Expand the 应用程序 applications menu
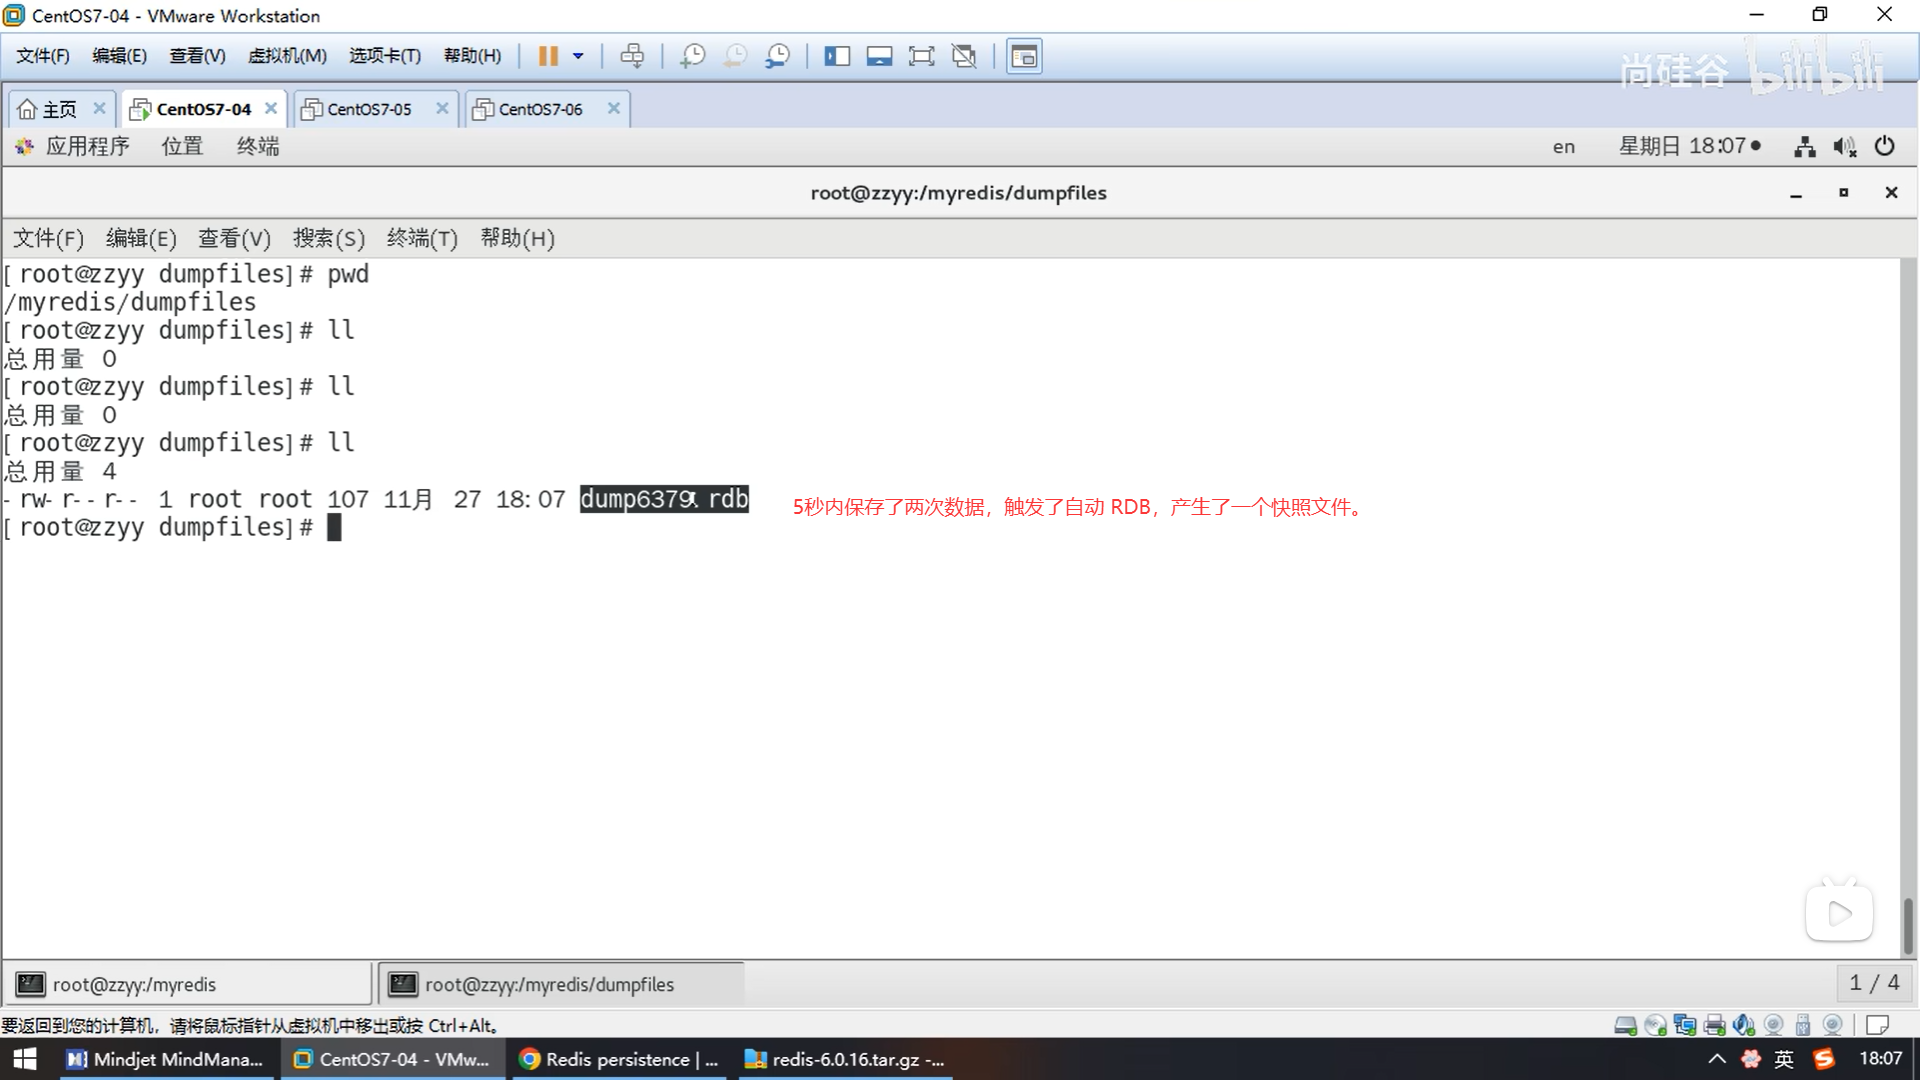The width and height of the screenshot is (1920, 1080). coord(86,146)
